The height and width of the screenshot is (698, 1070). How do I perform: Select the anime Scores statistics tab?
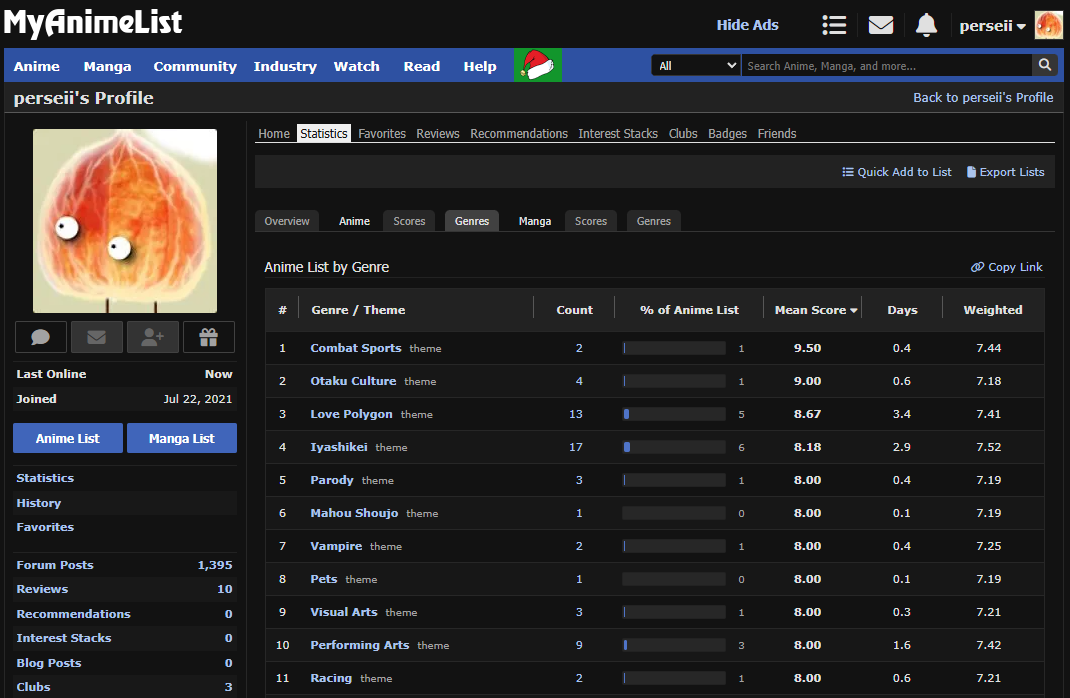click(409, 221)
